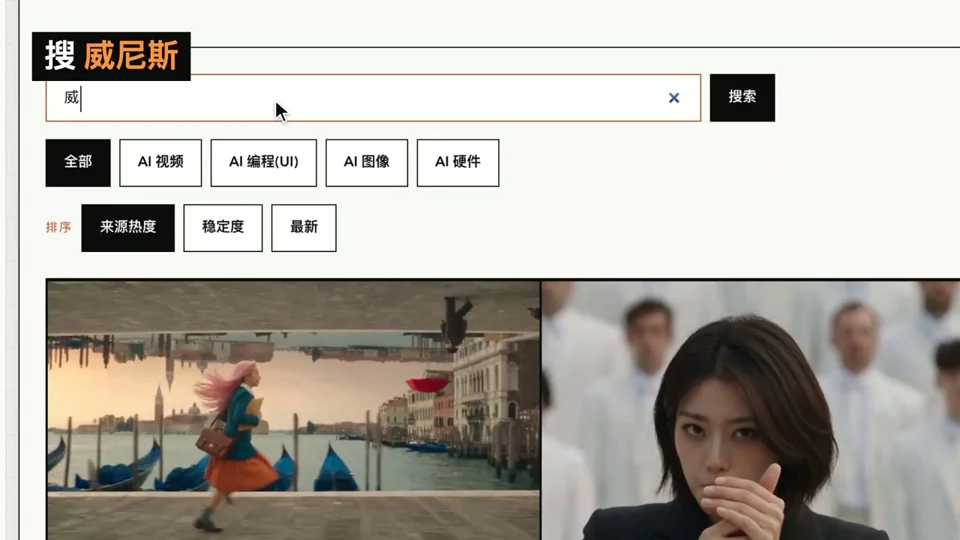Click the 搜索 search button
The height and width of the screenshot is (540, 960).
pyautogui.click(x=742, y=97)
